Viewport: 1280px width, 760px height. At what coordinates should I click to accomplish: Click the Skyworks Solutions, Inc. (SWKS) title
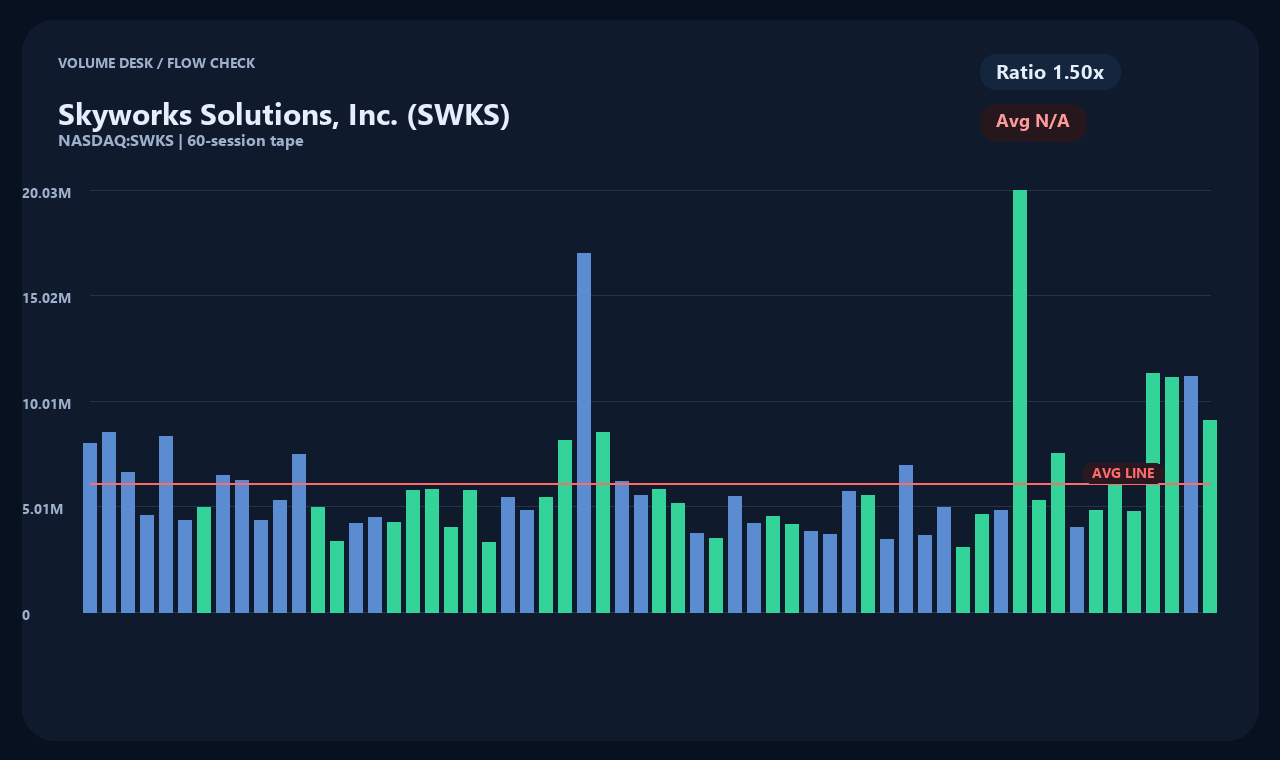point(284,115)
